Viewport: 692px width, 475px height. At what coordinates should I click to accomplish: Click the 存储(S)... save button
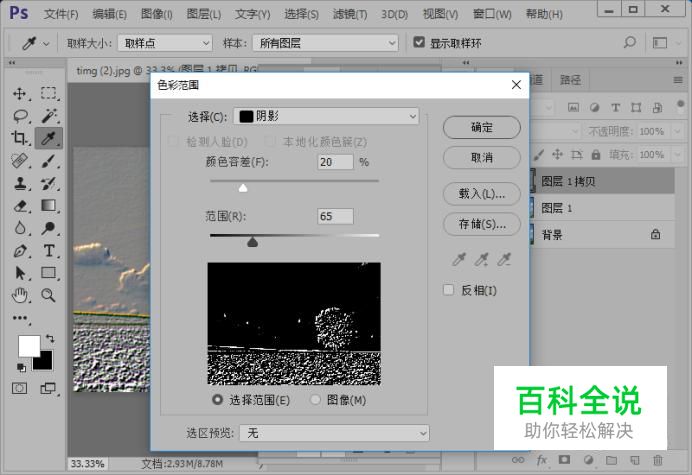tap(481, 224)
